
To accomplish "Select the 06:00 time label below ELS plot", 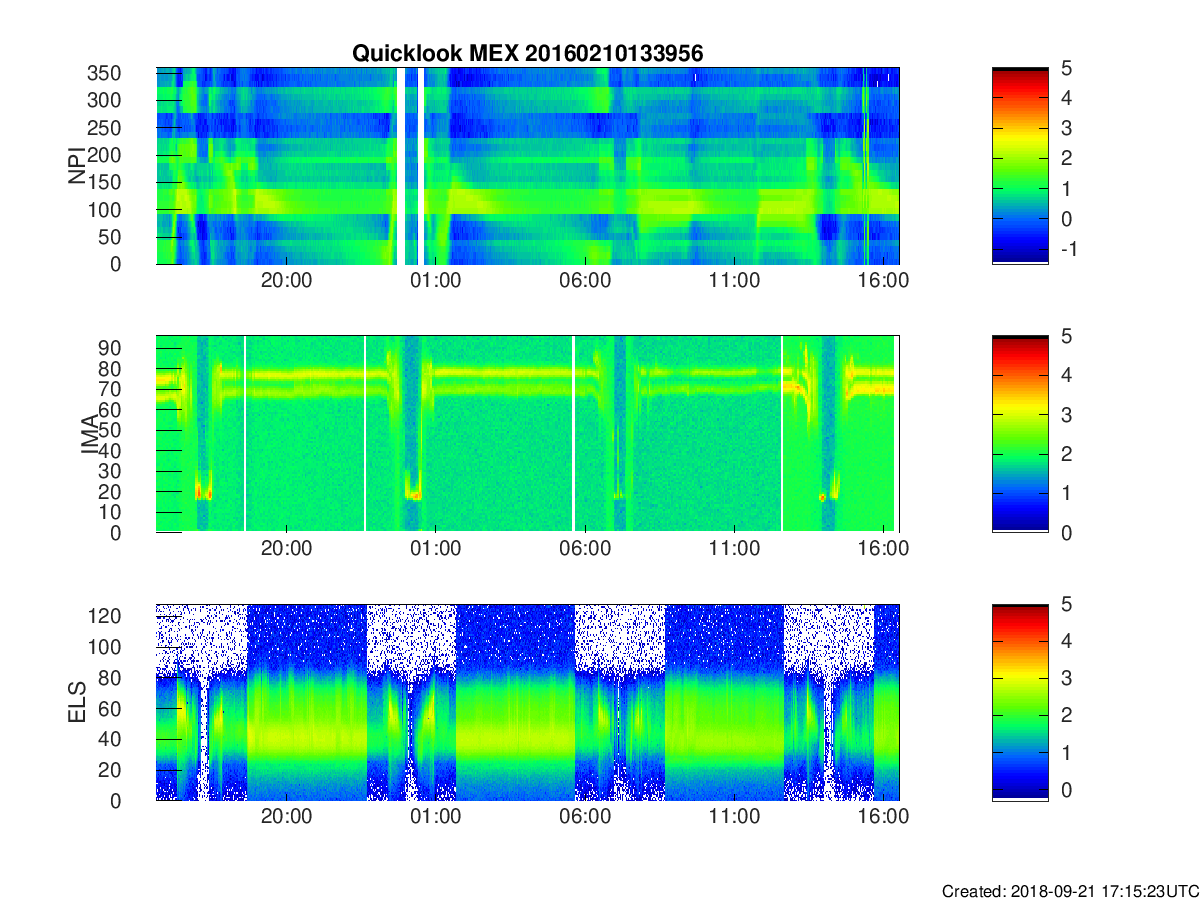I will [x=585, y=819].
